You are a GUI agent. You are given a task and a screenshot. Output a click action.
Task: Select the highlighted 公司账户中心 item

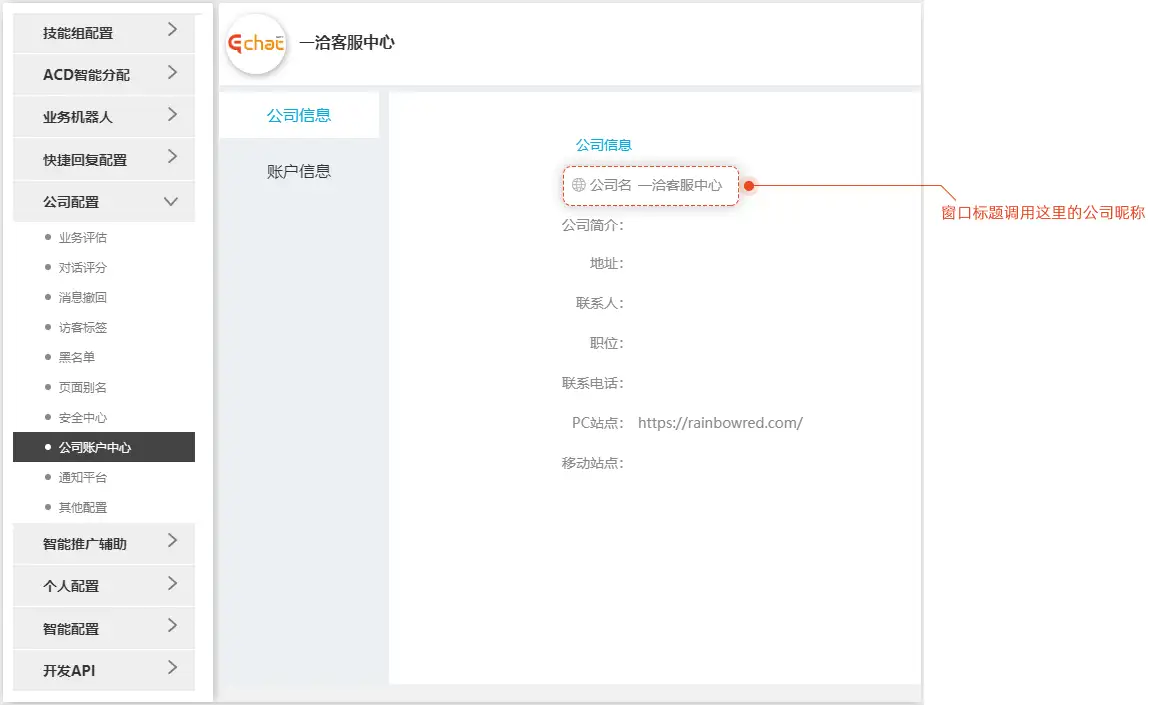pyautogui.click(x=104, y=447)
